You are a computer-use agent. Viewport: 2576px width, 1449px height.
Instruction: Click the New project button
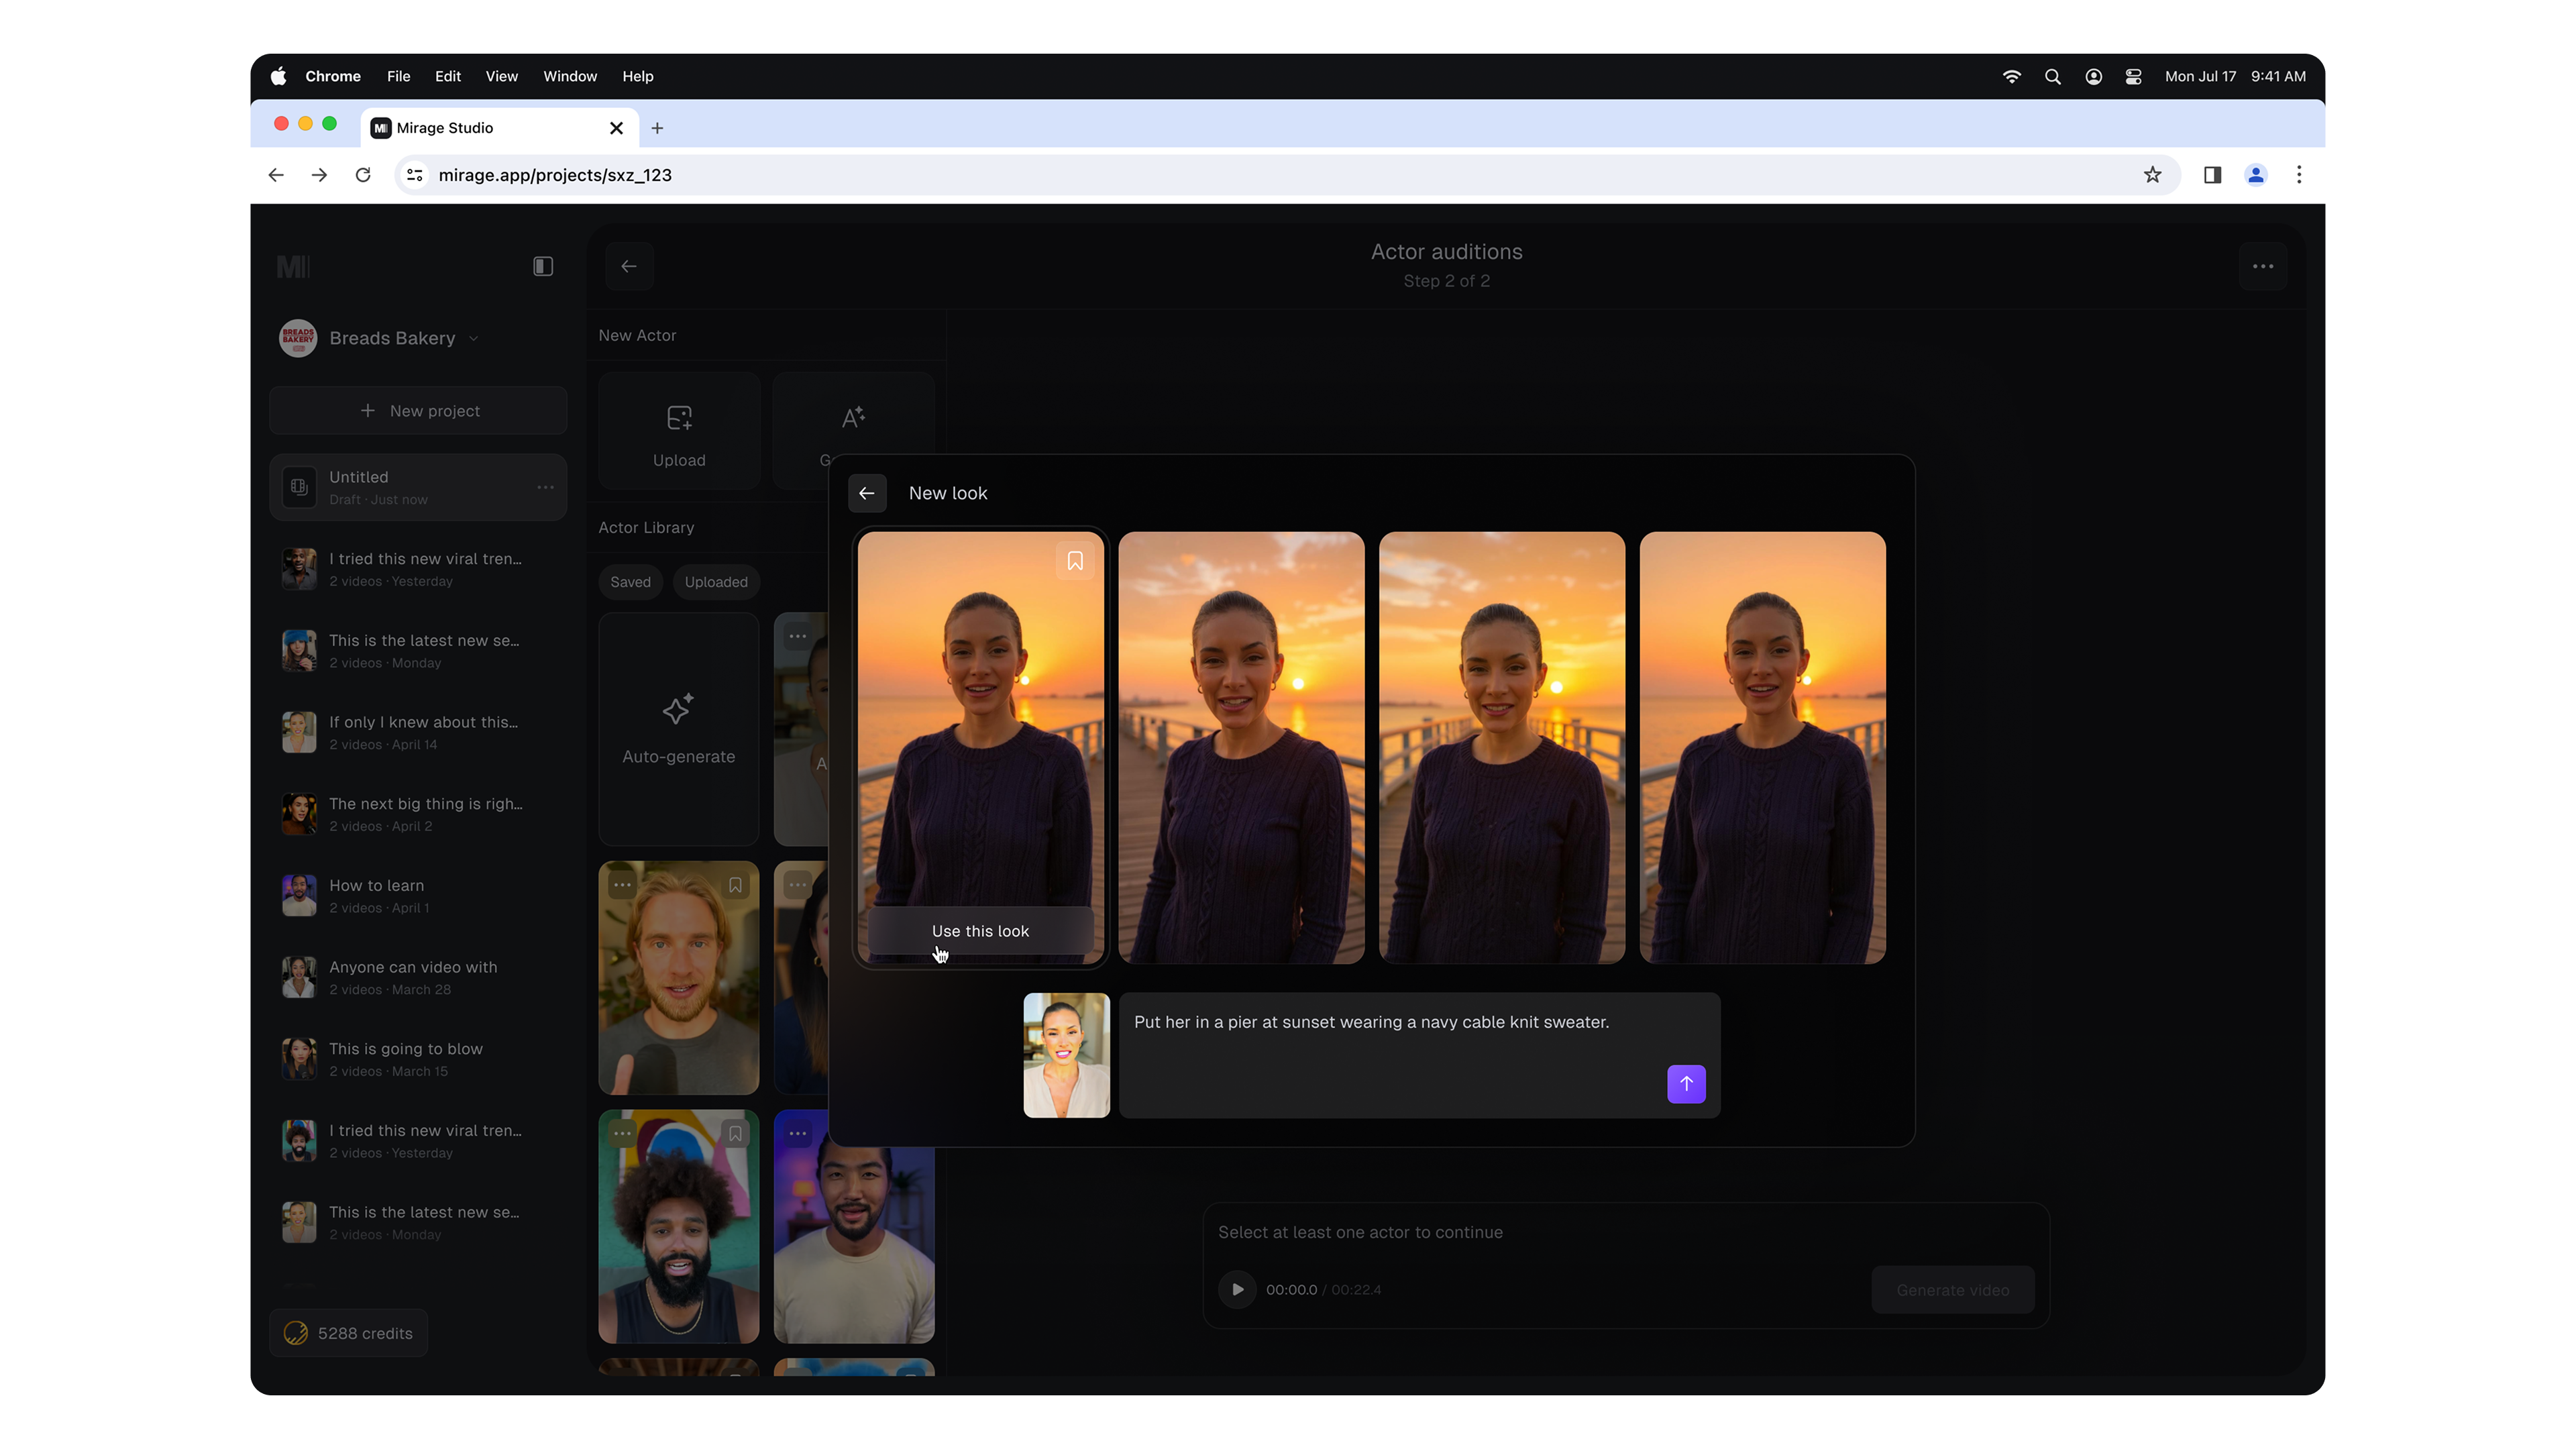tap(418, 411)
